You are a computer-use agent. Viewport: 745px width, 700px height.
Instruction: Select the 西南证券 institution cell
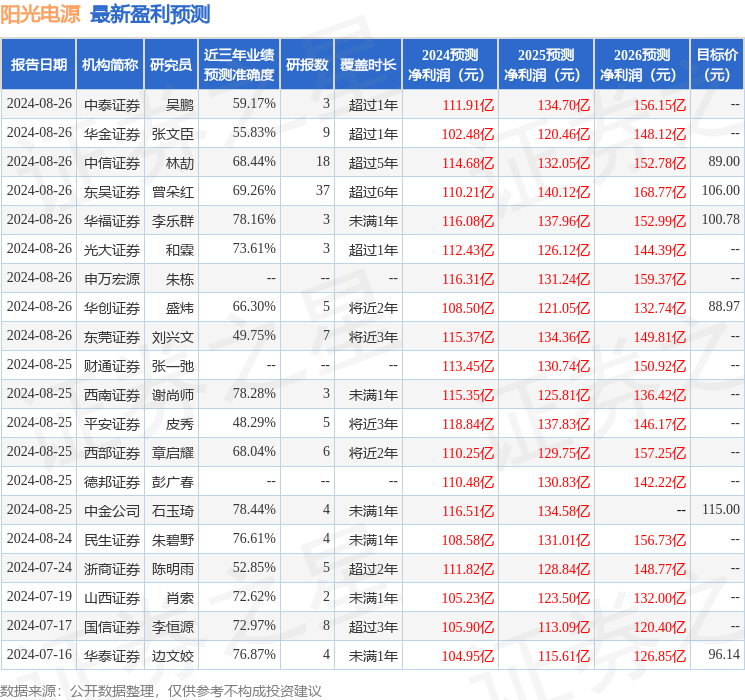(x=112, y=394)
